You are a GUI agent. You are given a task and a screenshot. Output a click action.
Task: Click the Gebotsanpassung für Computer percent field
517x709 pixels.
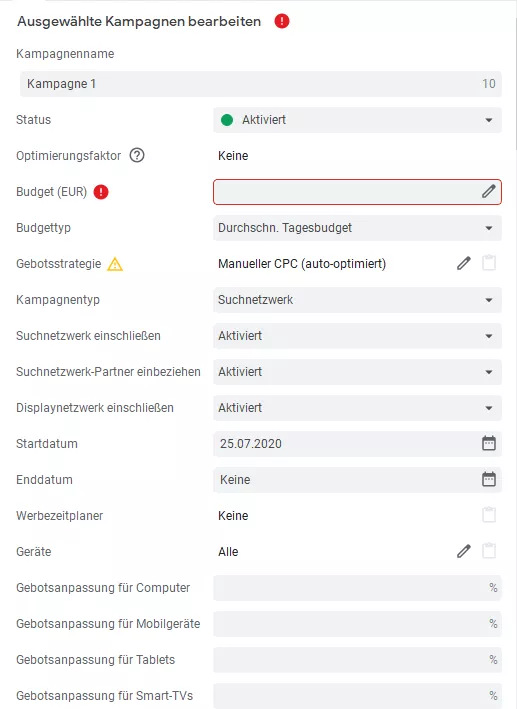coord(357,588)
